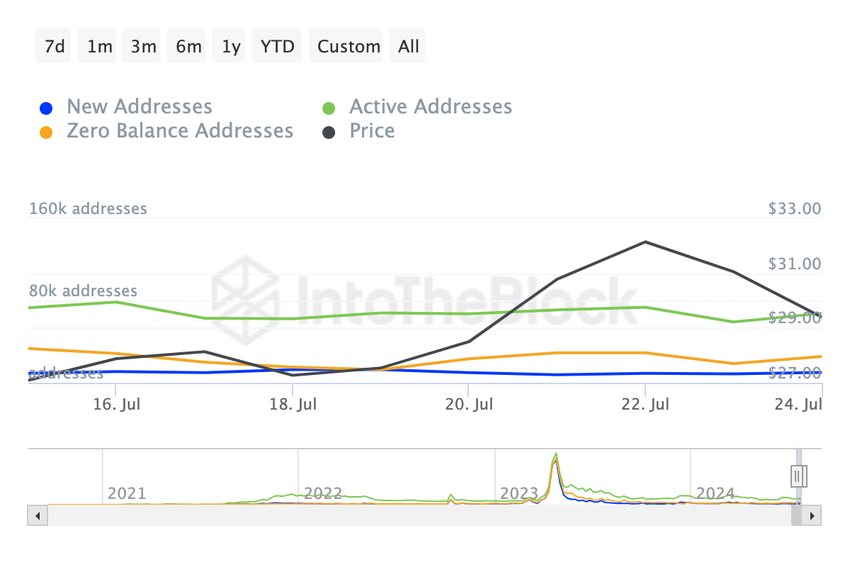
Task: Hide the Zero Balance Addresses series
Action: click(x=180, y=131)
